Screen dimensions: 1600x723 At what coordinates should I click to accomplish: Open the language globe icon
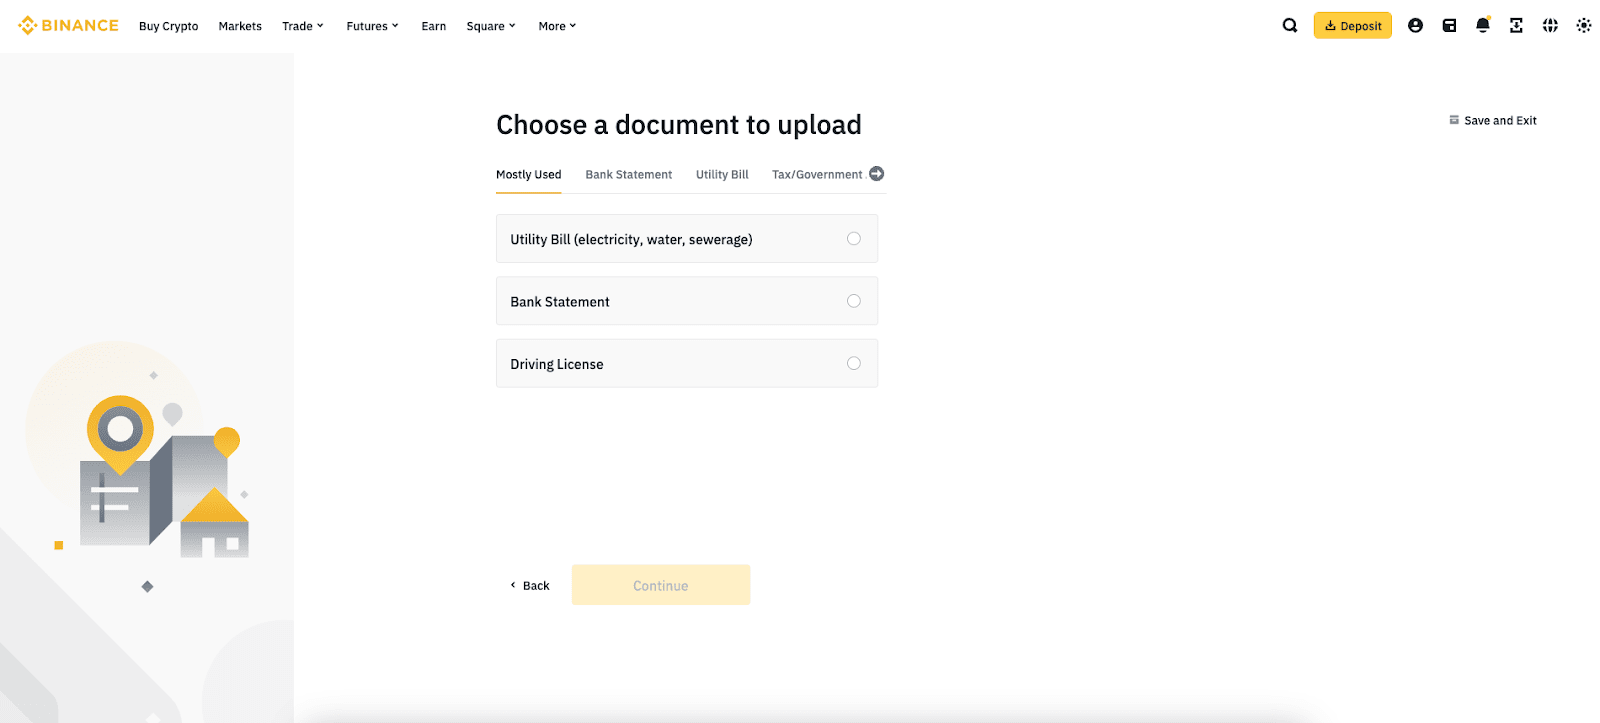click(1550, 26)
